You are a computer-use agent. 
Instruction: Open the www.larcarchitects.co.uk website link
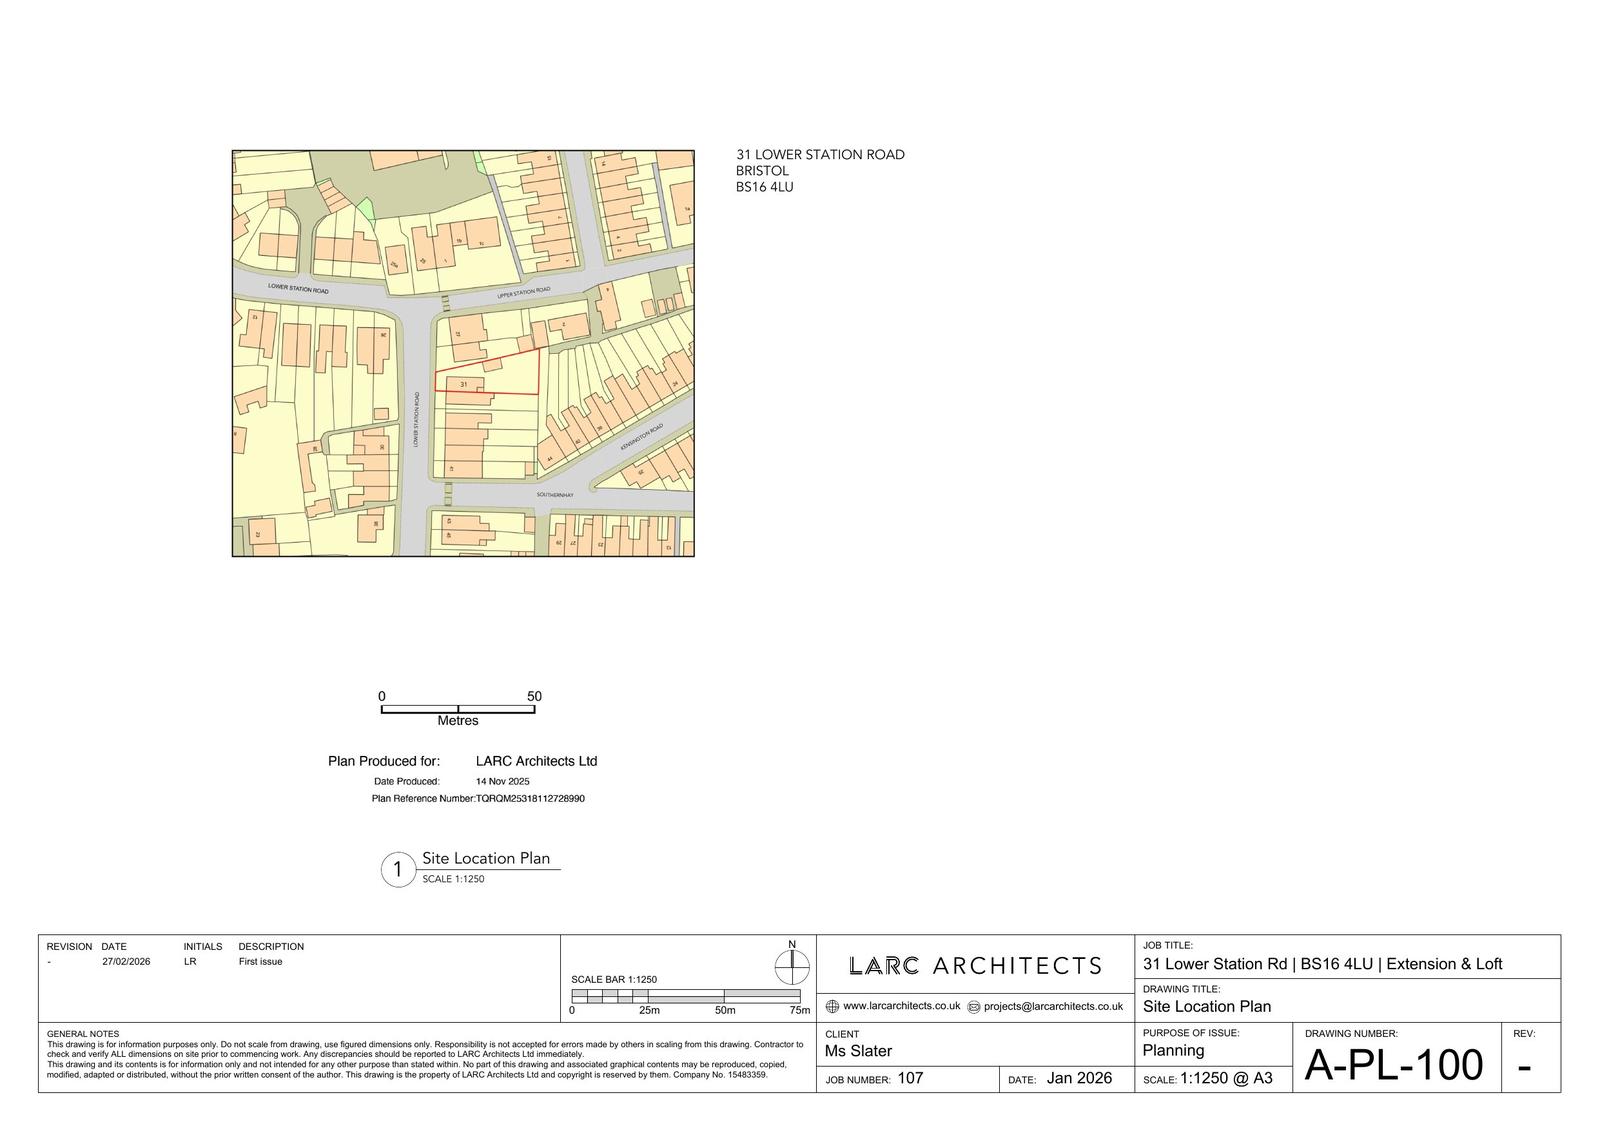tap(901, 1007)
